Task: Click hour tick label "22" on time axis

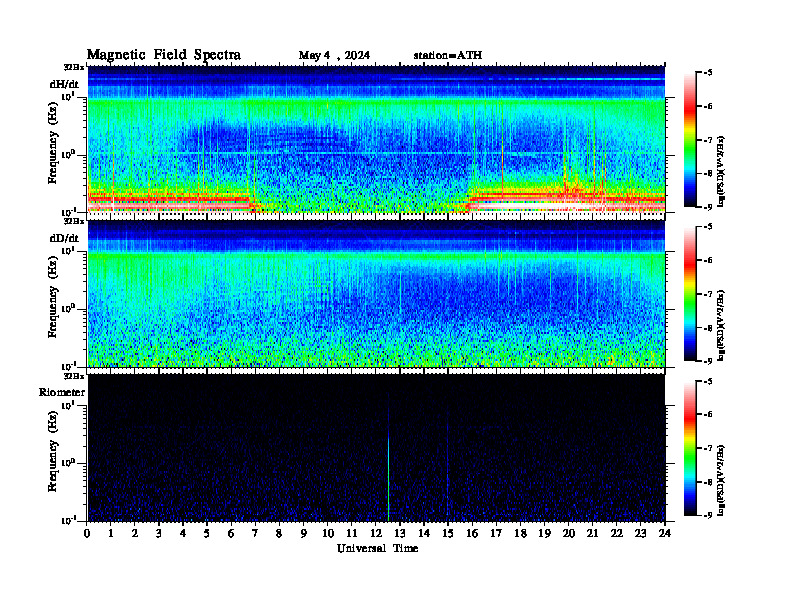Action: coord(616,534)
